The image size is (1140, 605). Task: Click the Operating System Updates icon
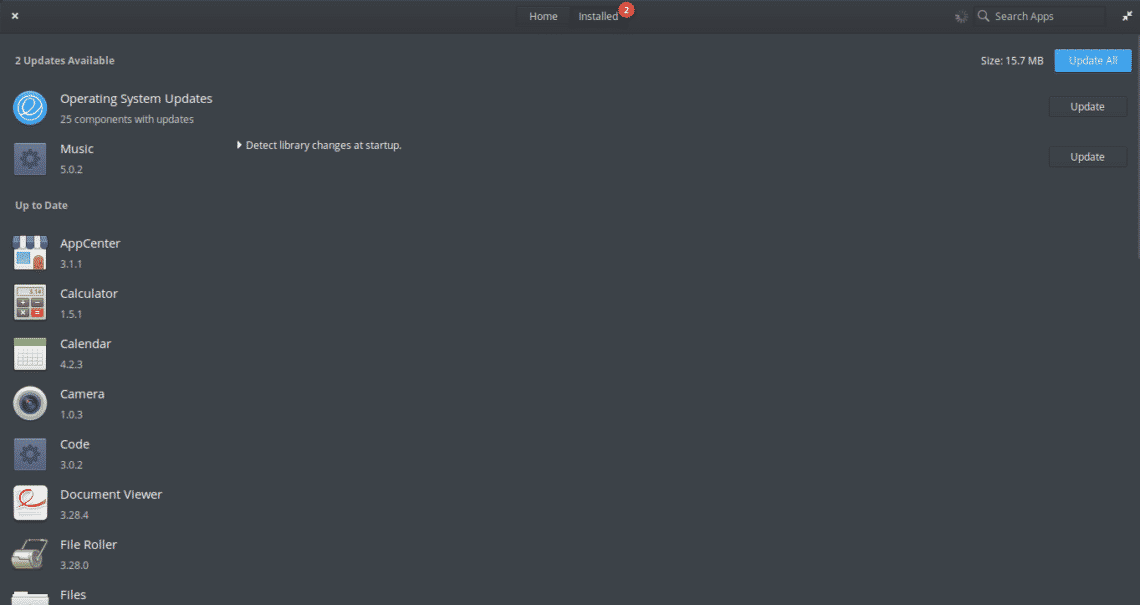30,108
